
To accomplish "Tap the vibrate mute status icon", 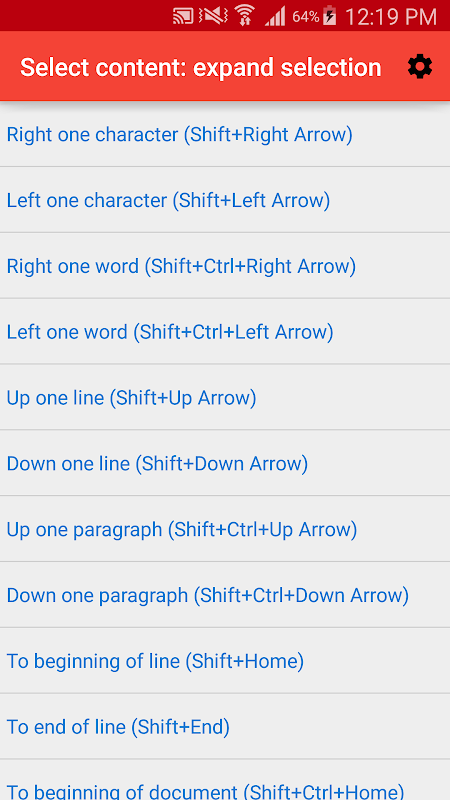I will tap(213, 16).
